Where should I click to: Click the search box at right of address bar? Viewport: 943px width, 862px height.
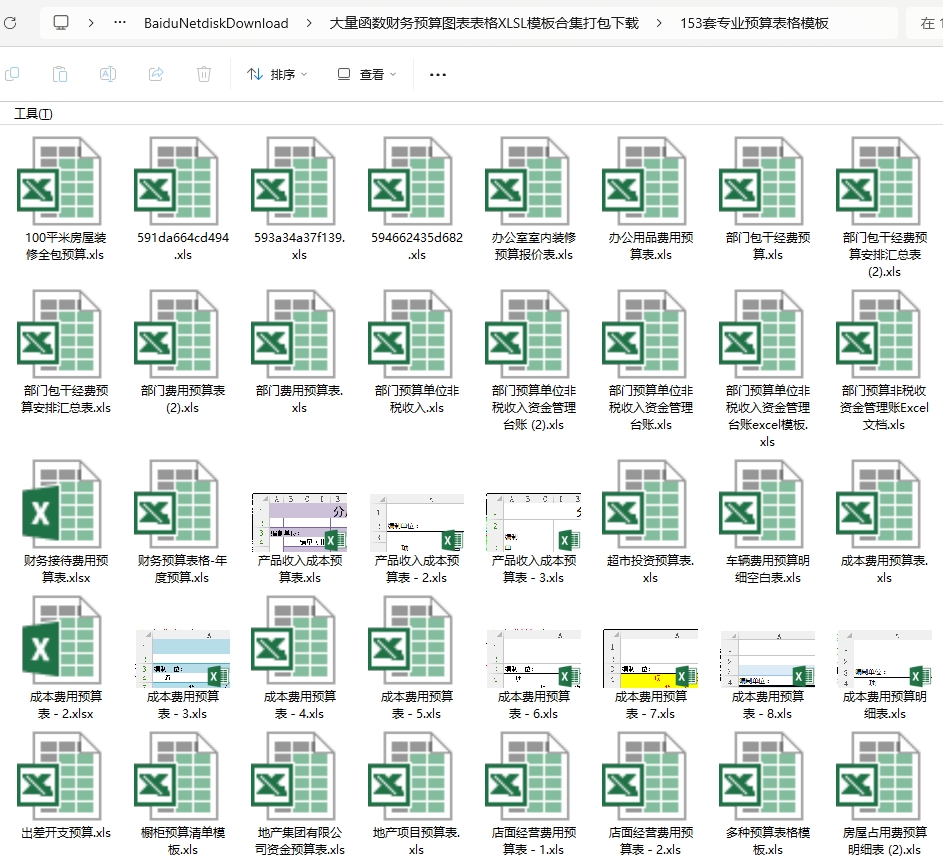(x=925, y=22)
